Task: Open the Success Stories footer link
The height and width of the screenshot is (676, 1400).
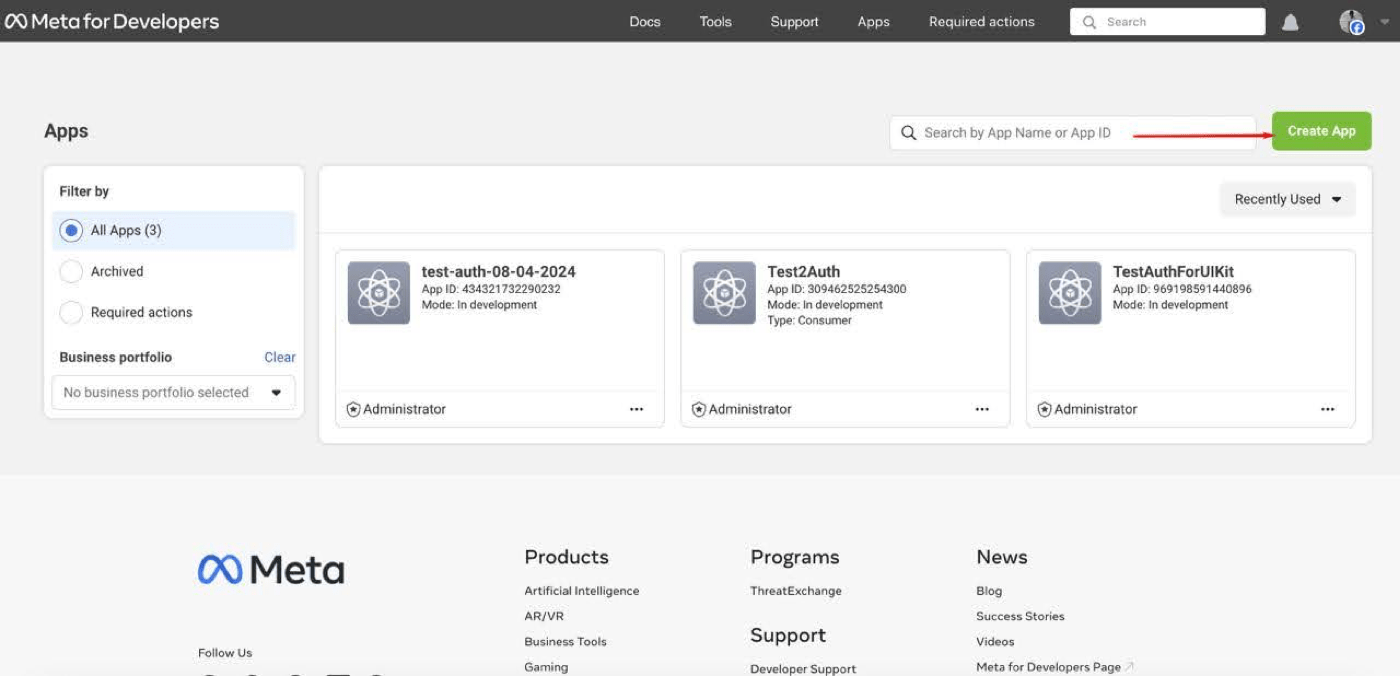Action: pos(1020,616)
